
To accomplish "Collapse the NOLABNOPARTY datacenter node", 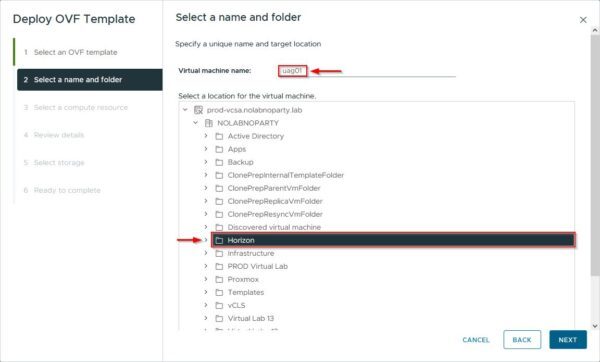I will pyautogui.click(x=196, y=123).
